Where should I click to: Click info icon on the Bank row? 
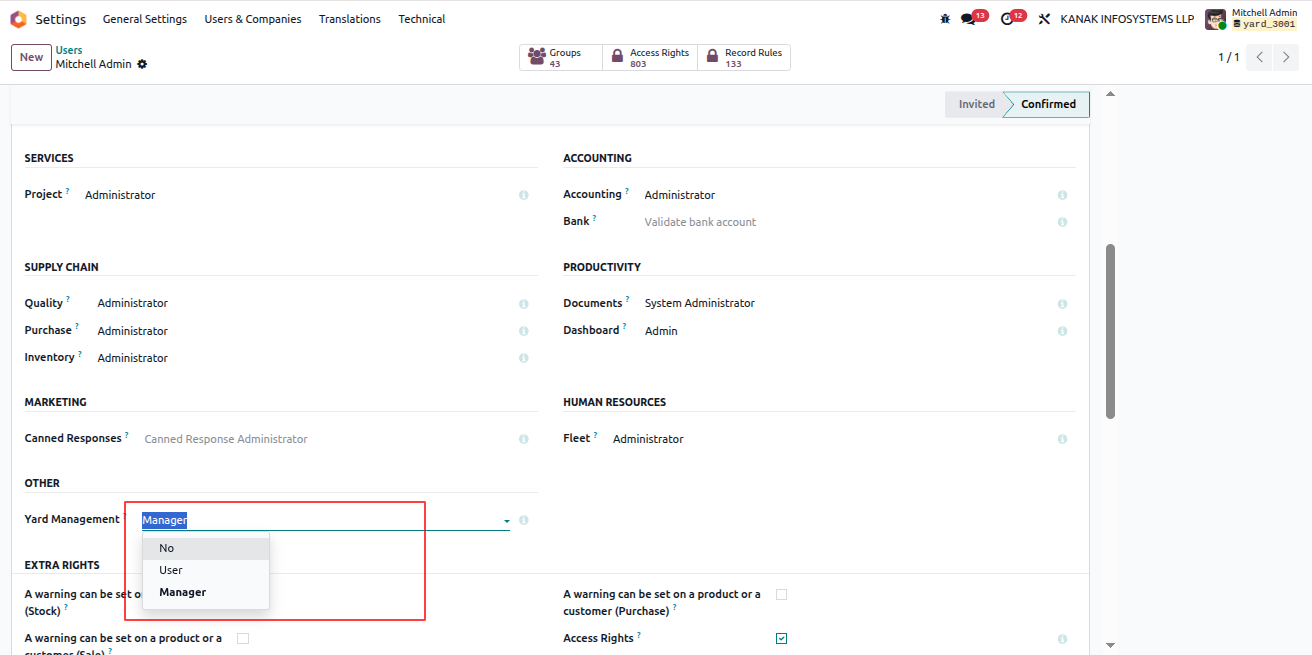tap(1062, 222)
